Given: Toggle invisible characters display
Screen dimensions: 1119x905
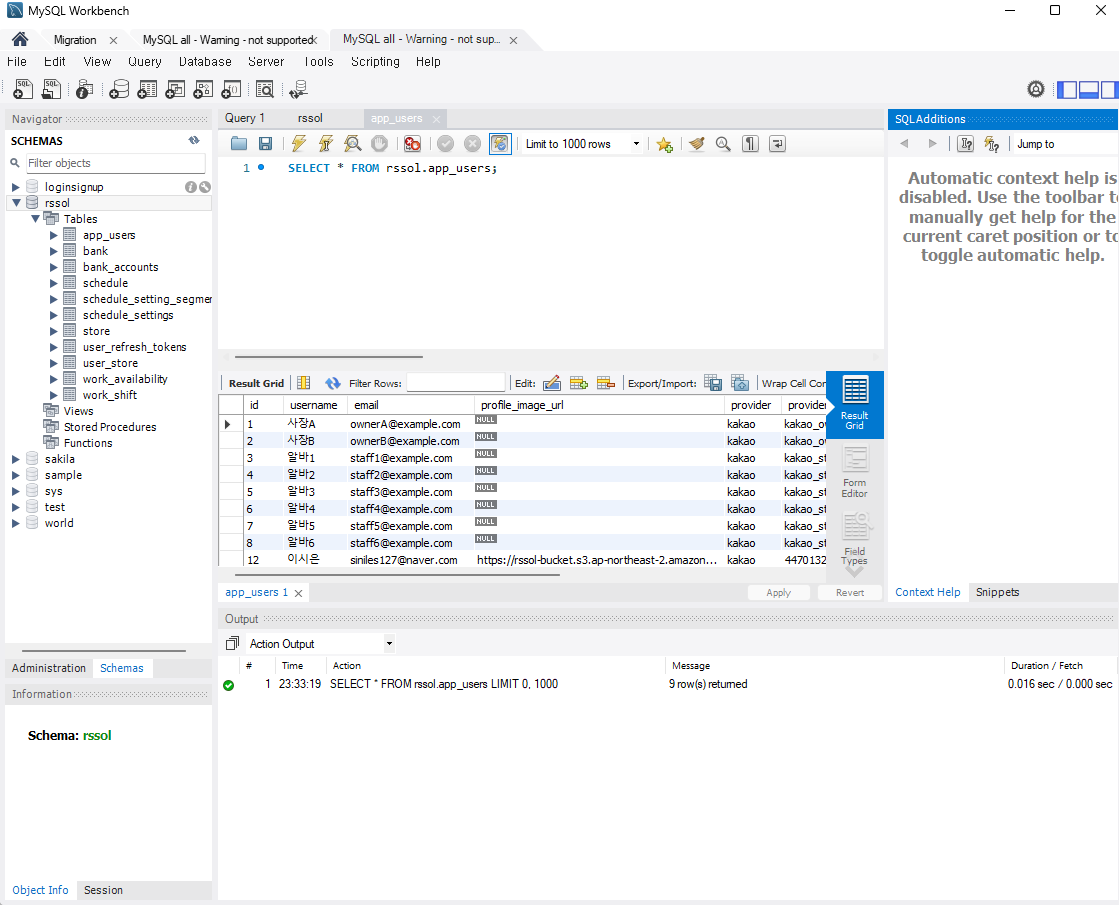Looking at the screenshot, I should (750, 144).
